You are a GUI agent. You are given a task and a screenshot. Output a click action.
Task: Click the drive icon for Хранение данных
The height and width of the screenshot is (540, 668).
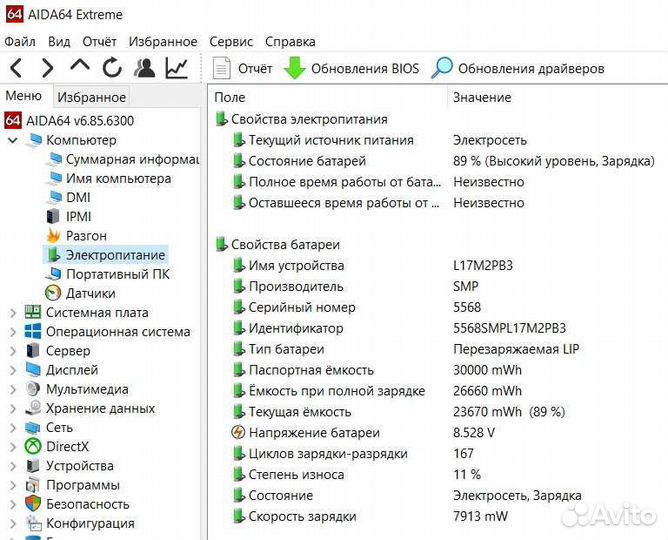(x=33, y=408)
